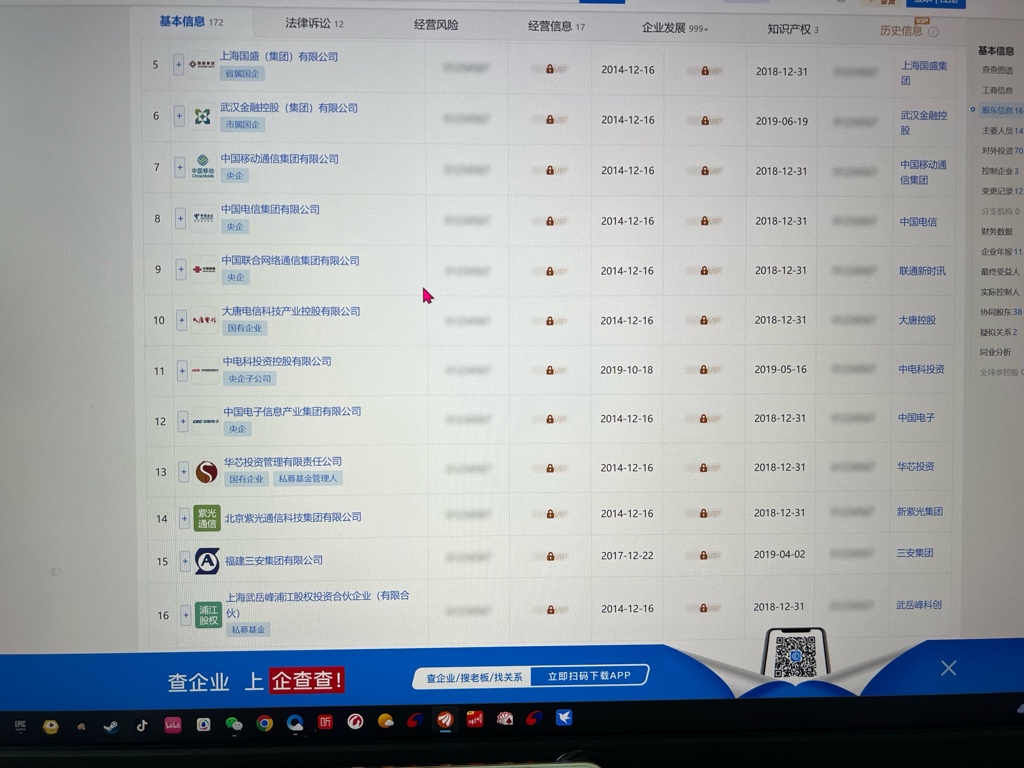This screenshot has width=1024, height=768.
Task: Click logo of 武汉金融控股 row
Action: 202,116
